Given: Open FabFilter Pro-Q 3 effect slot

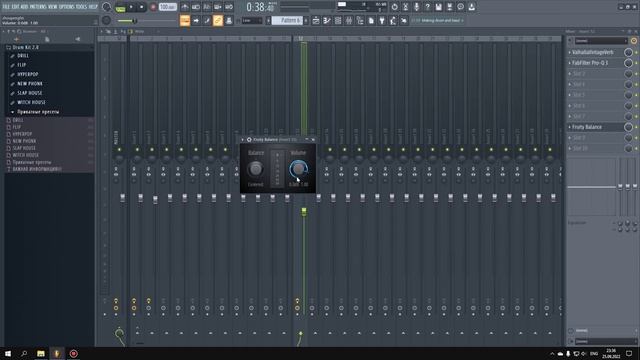Looking at the screenshot, I should point(590,63).
